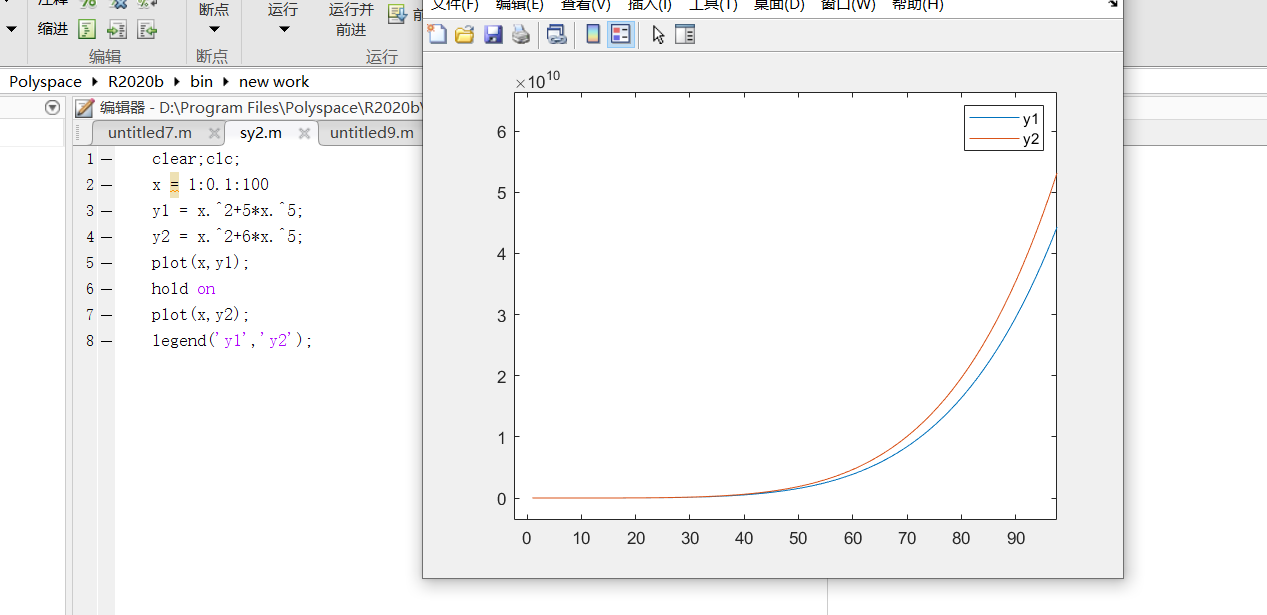Click the New Figure icon in figure toolbar

437,35
